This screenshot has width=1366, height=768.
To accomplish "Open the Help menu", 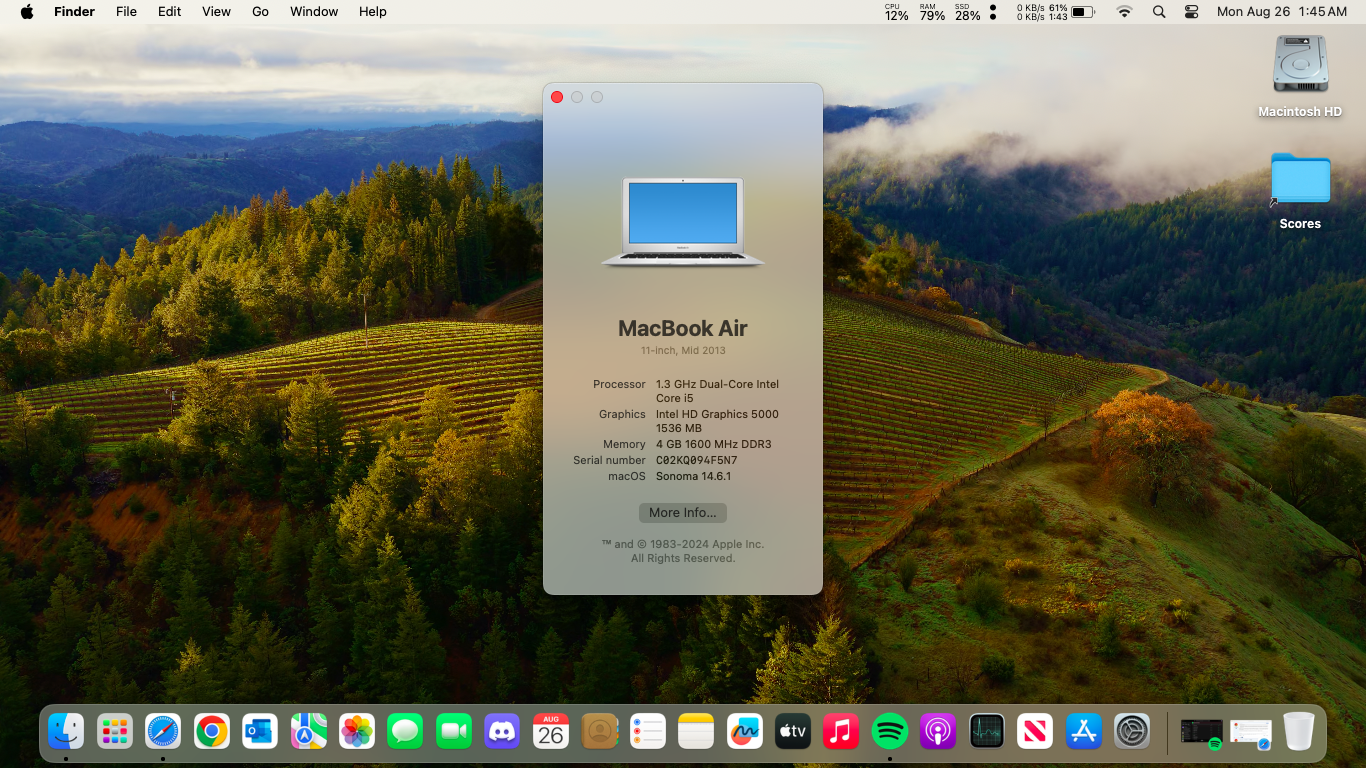I will [x=372, y=12].
